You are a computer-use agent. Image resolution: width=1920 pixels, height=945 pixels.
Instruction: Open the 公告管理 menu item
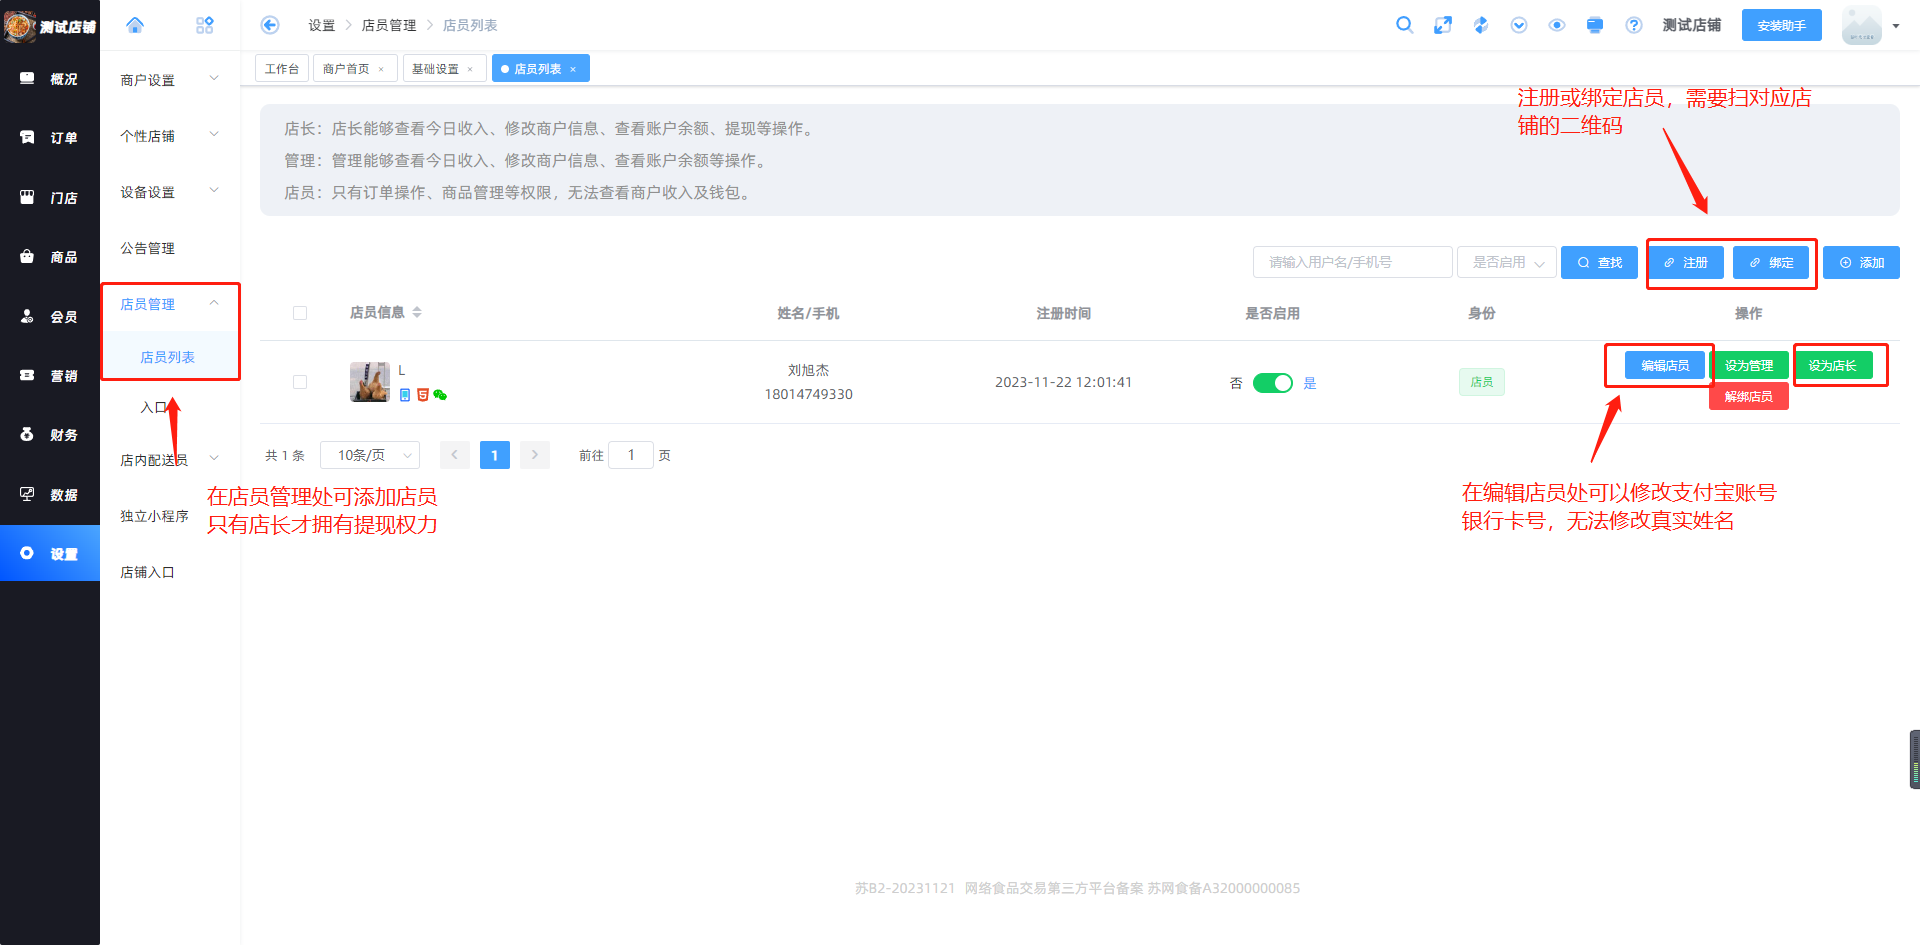148,248
